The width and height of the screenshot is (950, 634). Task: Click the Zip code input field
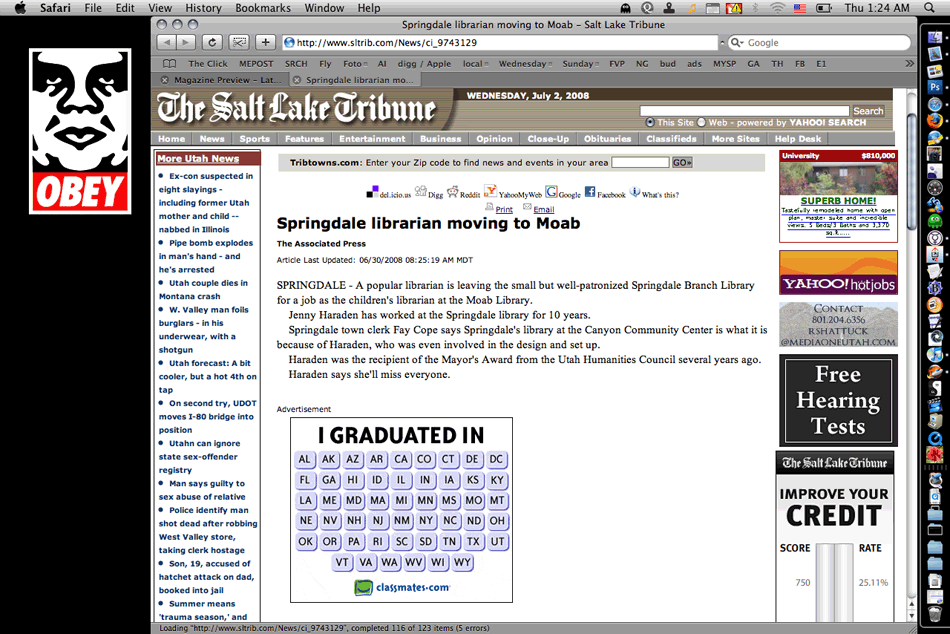click(x=640, y=162)
